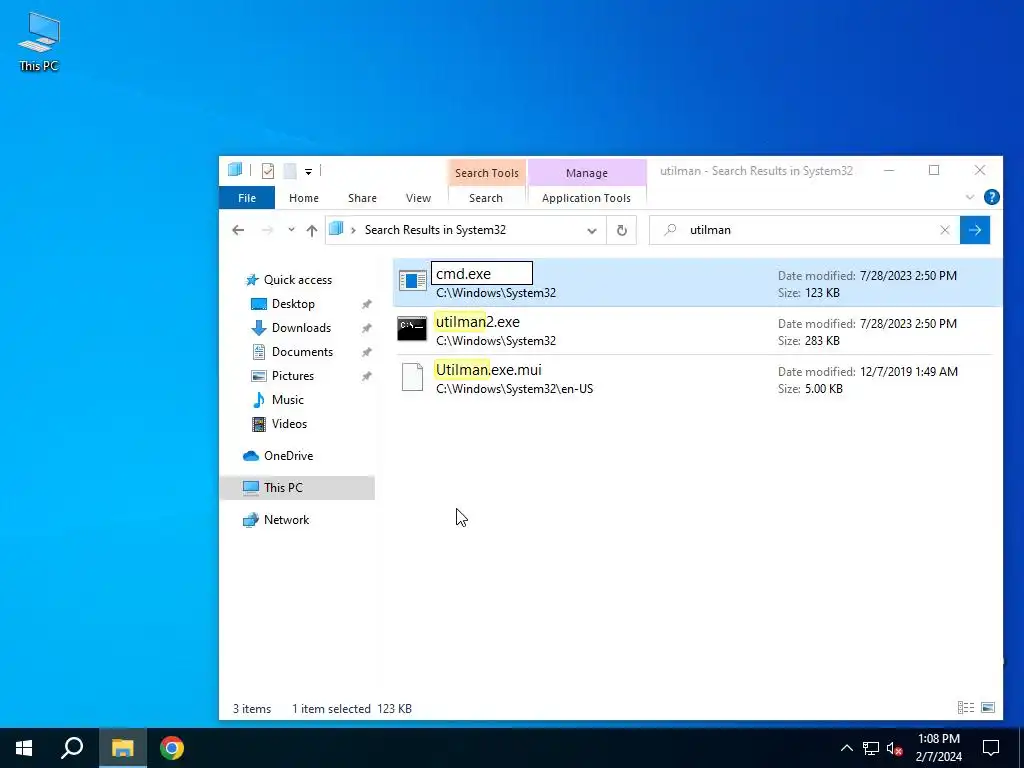The image size is (1024, 768).
Task: Show hidden system tray icons
Action: click(846, 748)
